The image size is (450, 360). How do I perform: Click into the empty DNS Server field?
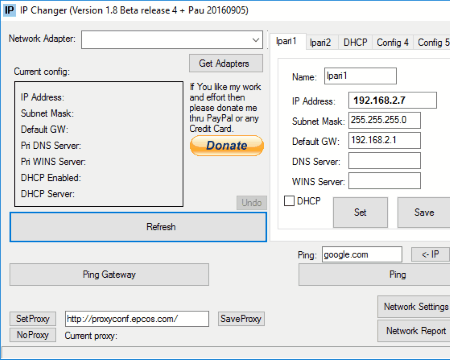384,161
